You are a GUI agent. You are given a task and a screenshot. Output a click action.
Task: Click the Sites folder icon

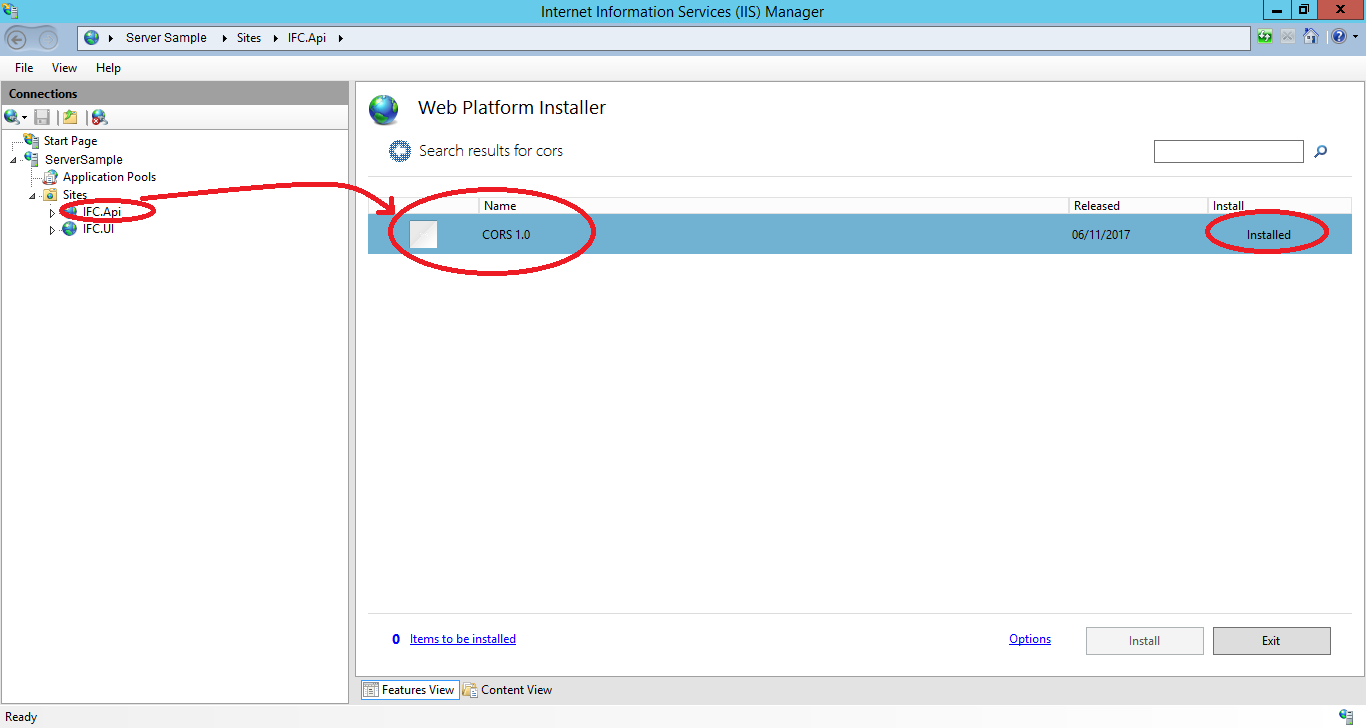[x=50, y=195]
